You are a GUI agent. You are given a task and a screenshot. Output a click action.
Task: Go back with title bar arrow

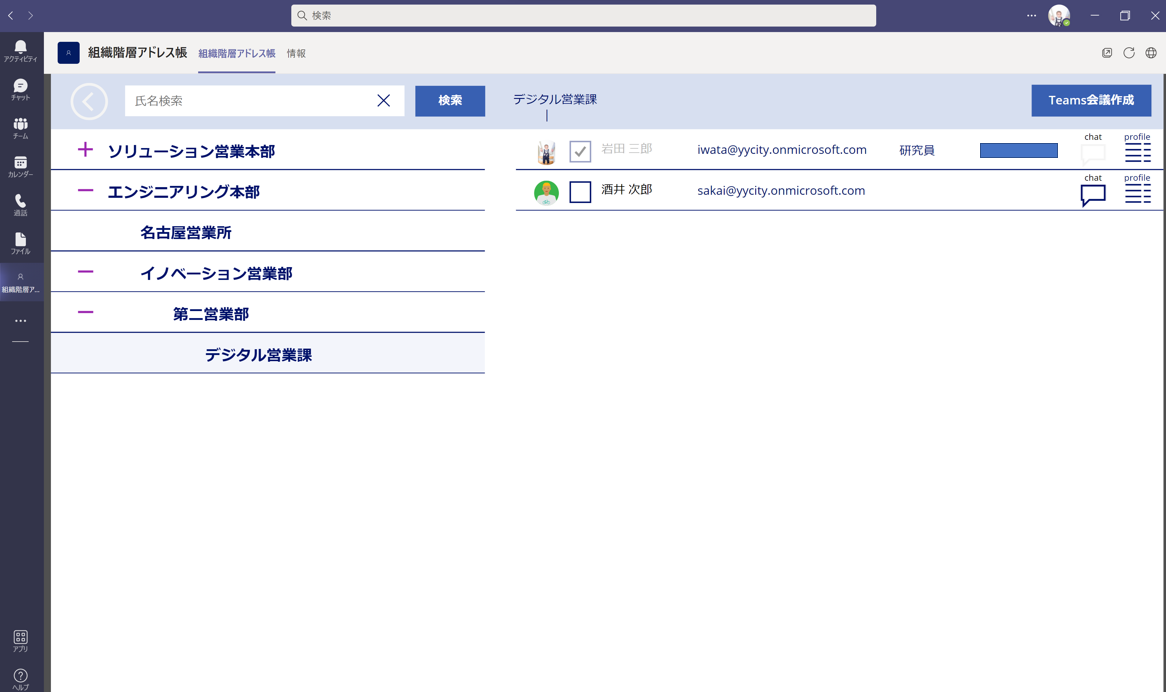10,16
